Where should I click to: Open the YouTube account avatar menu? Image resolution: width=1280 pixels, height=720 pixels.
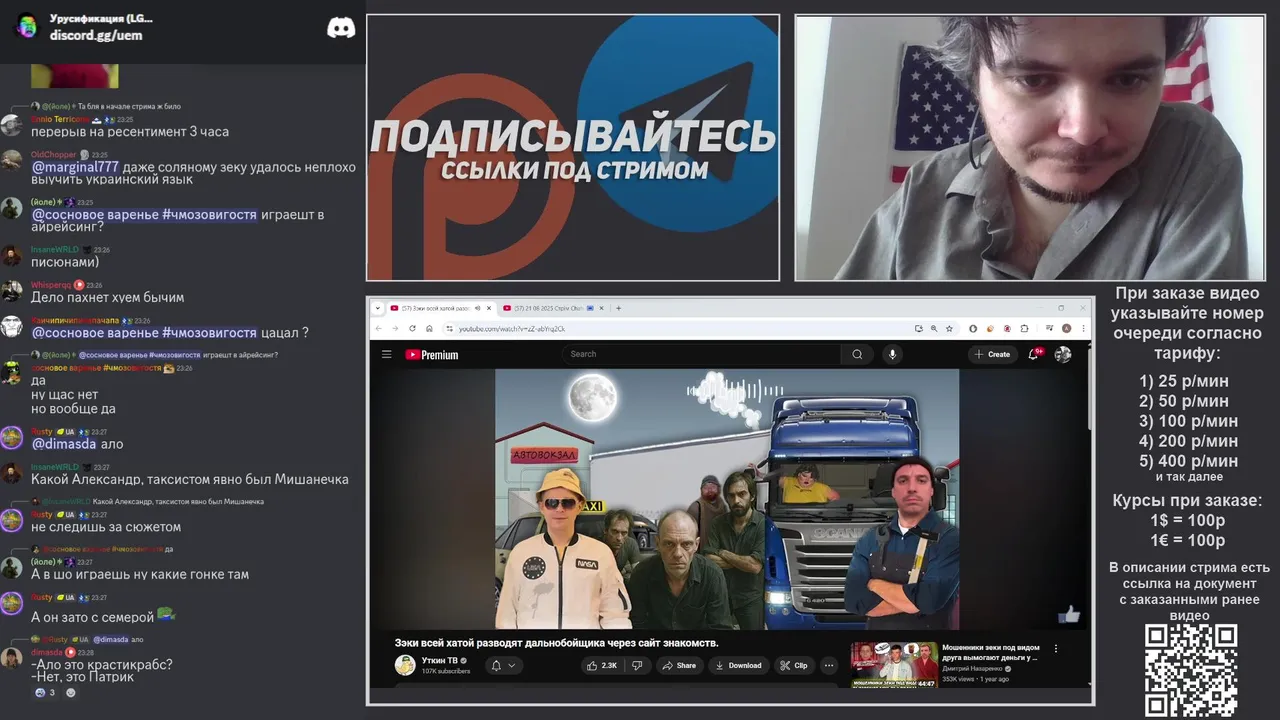point(1063,354)
